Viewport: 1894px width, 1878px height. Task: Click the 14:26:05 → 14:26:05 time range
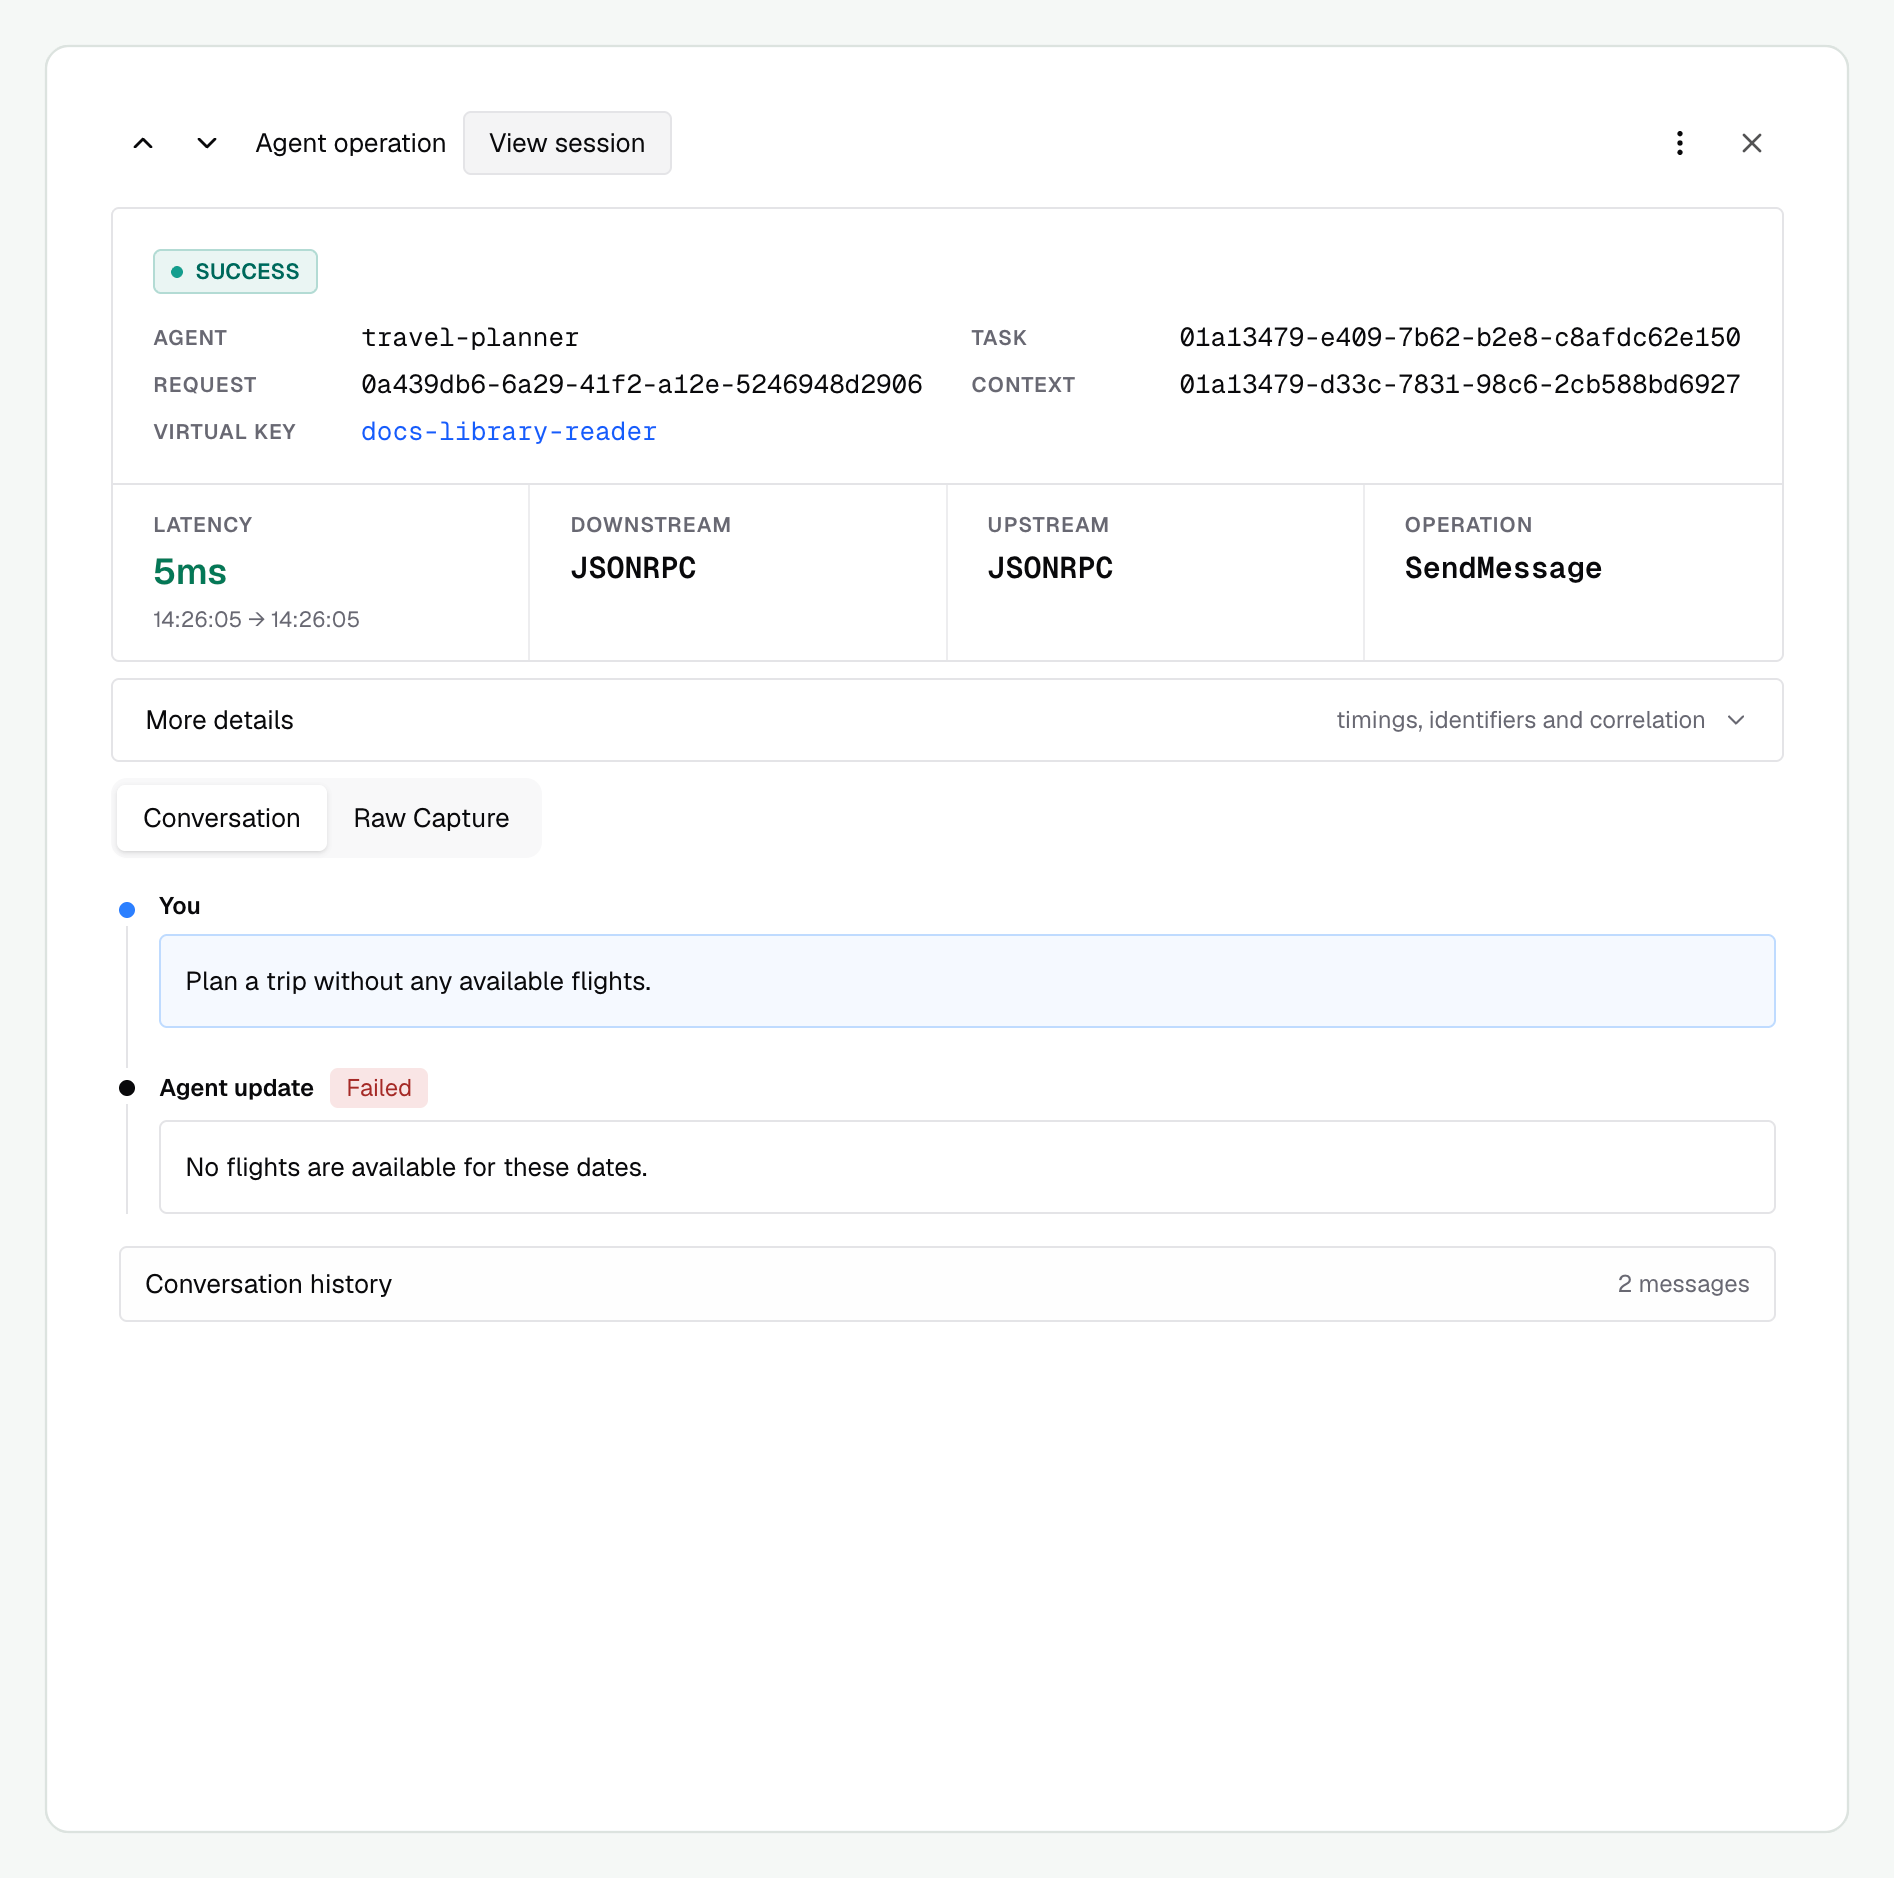click(x=256, y=620)
